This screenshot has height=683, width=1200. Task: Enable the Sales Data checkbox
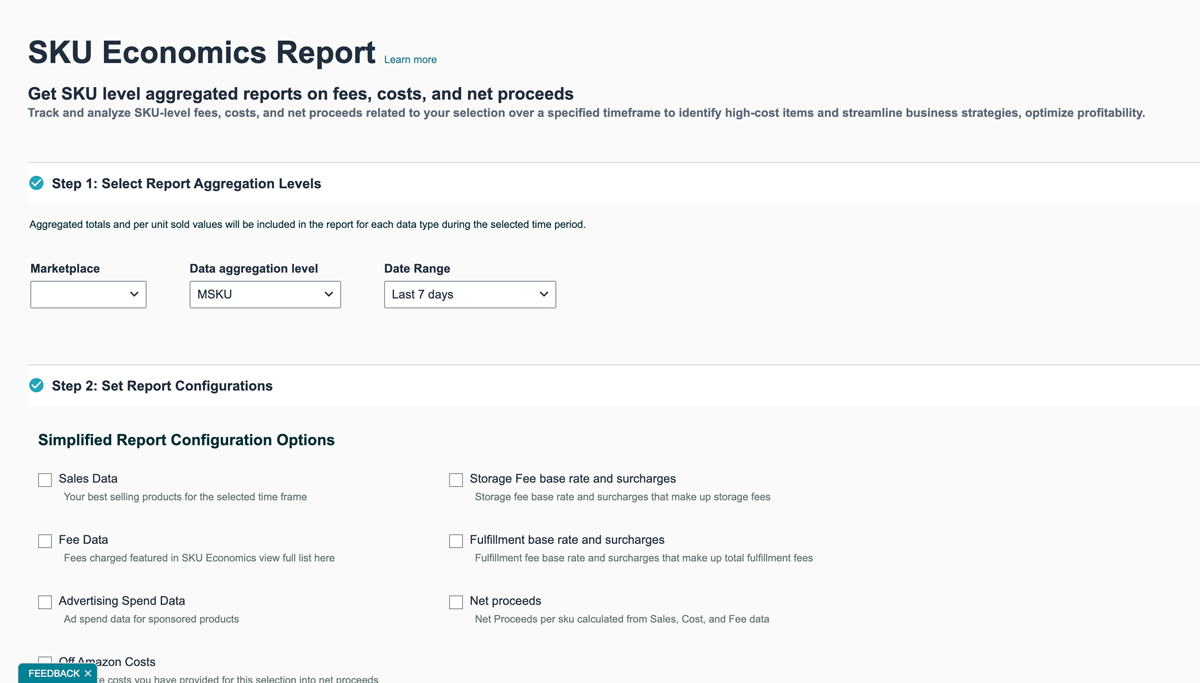point(44,479)
